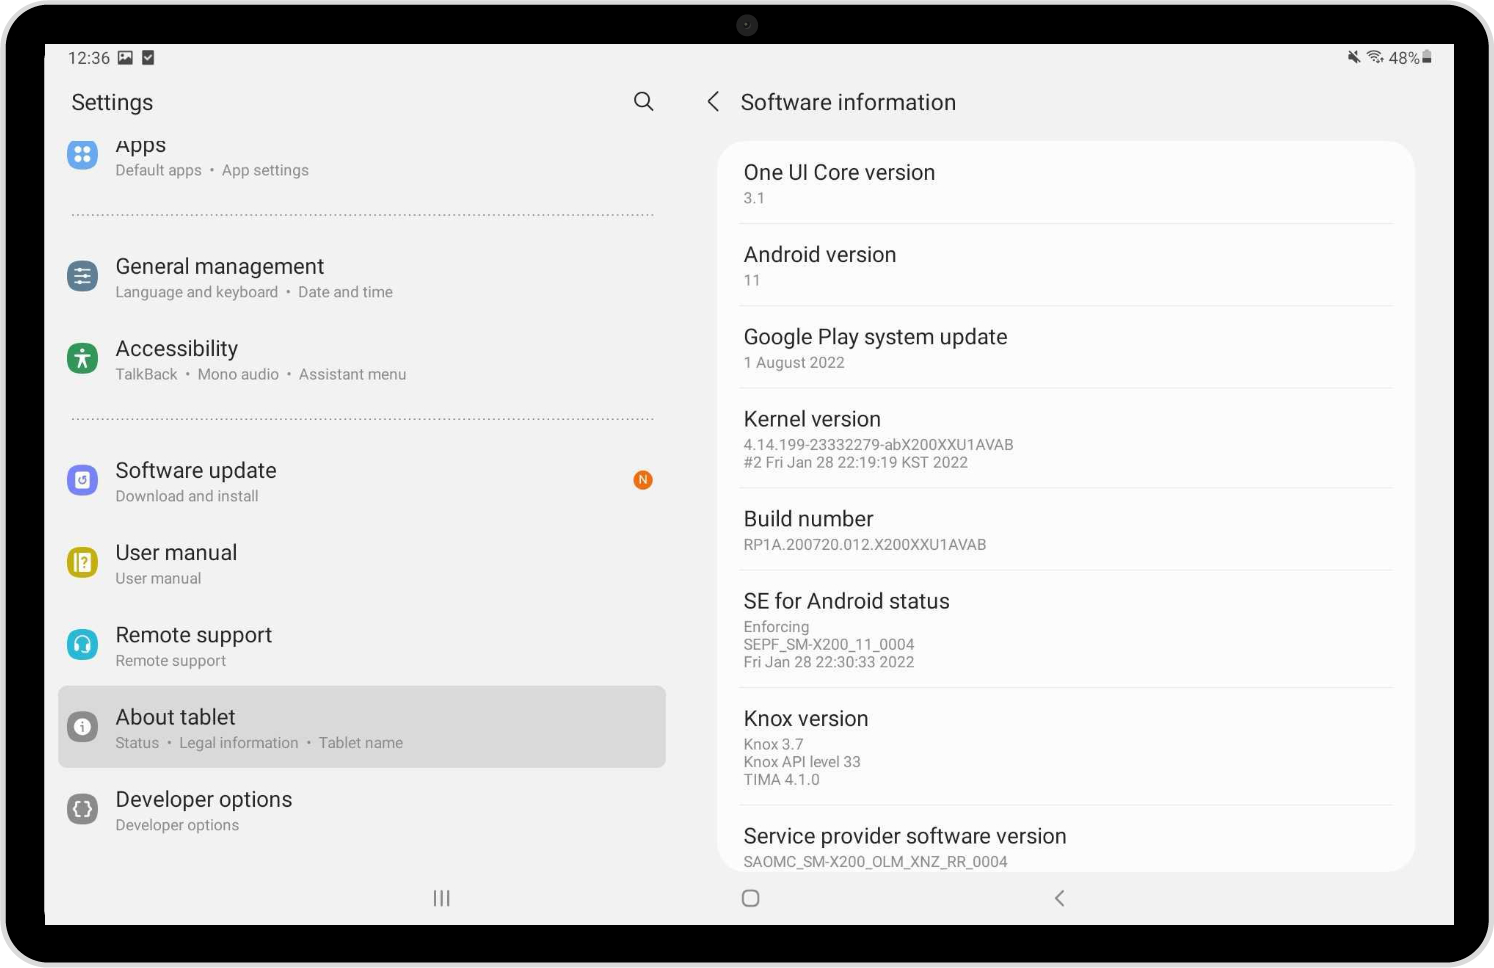The width and height of the screenshot is (1494, 968).
Task: Open Google Play system update
Action: (x=1065, y=348)
